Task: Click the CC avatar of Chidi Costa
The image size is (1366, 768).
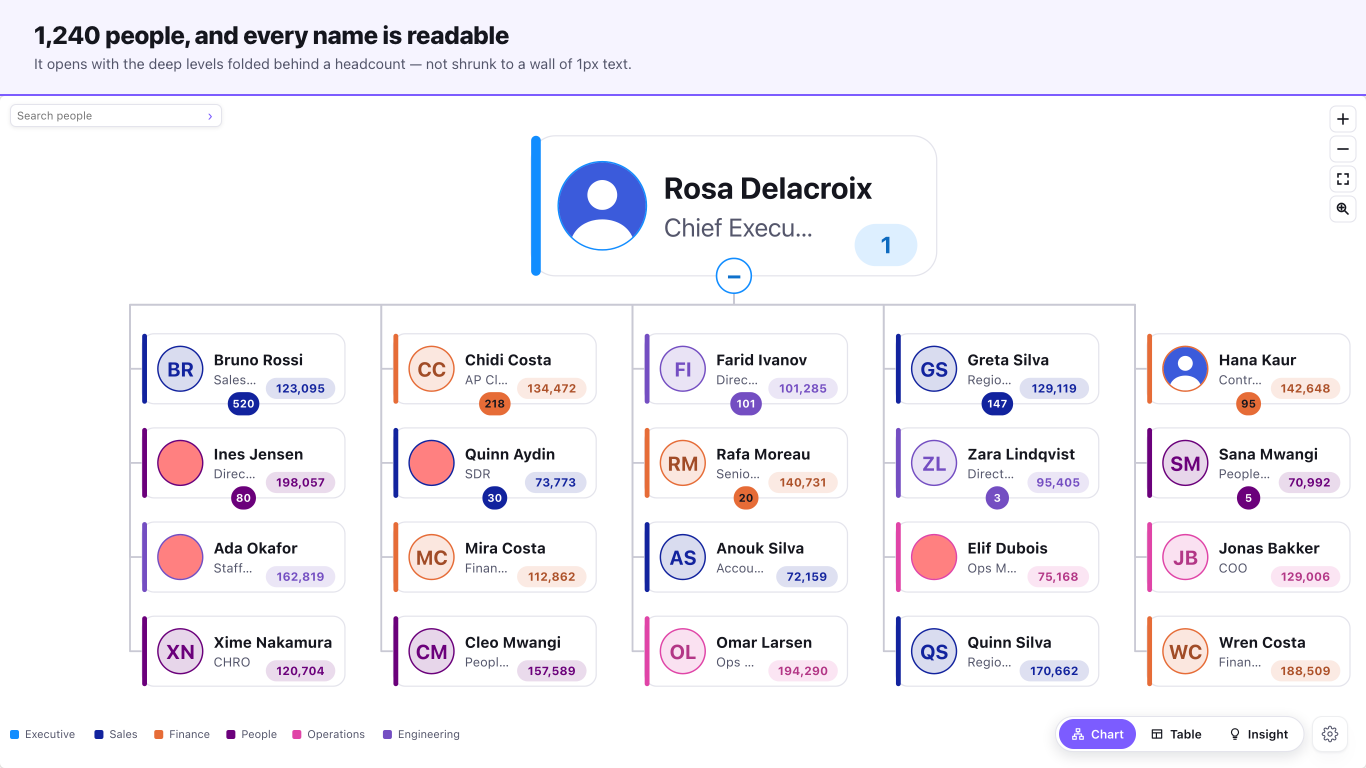Action: pos(431,369)
